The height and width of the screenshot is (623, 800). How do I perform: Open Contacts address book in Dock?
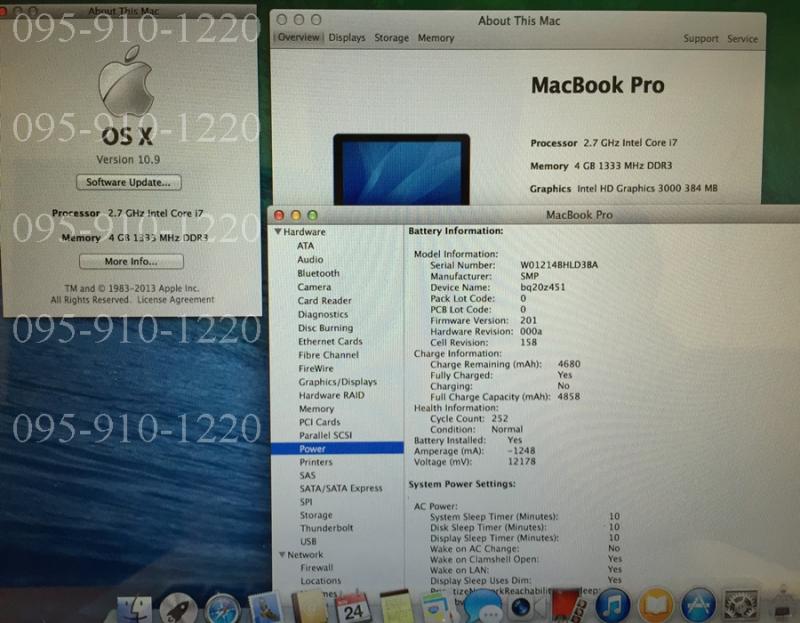(309, 607)
